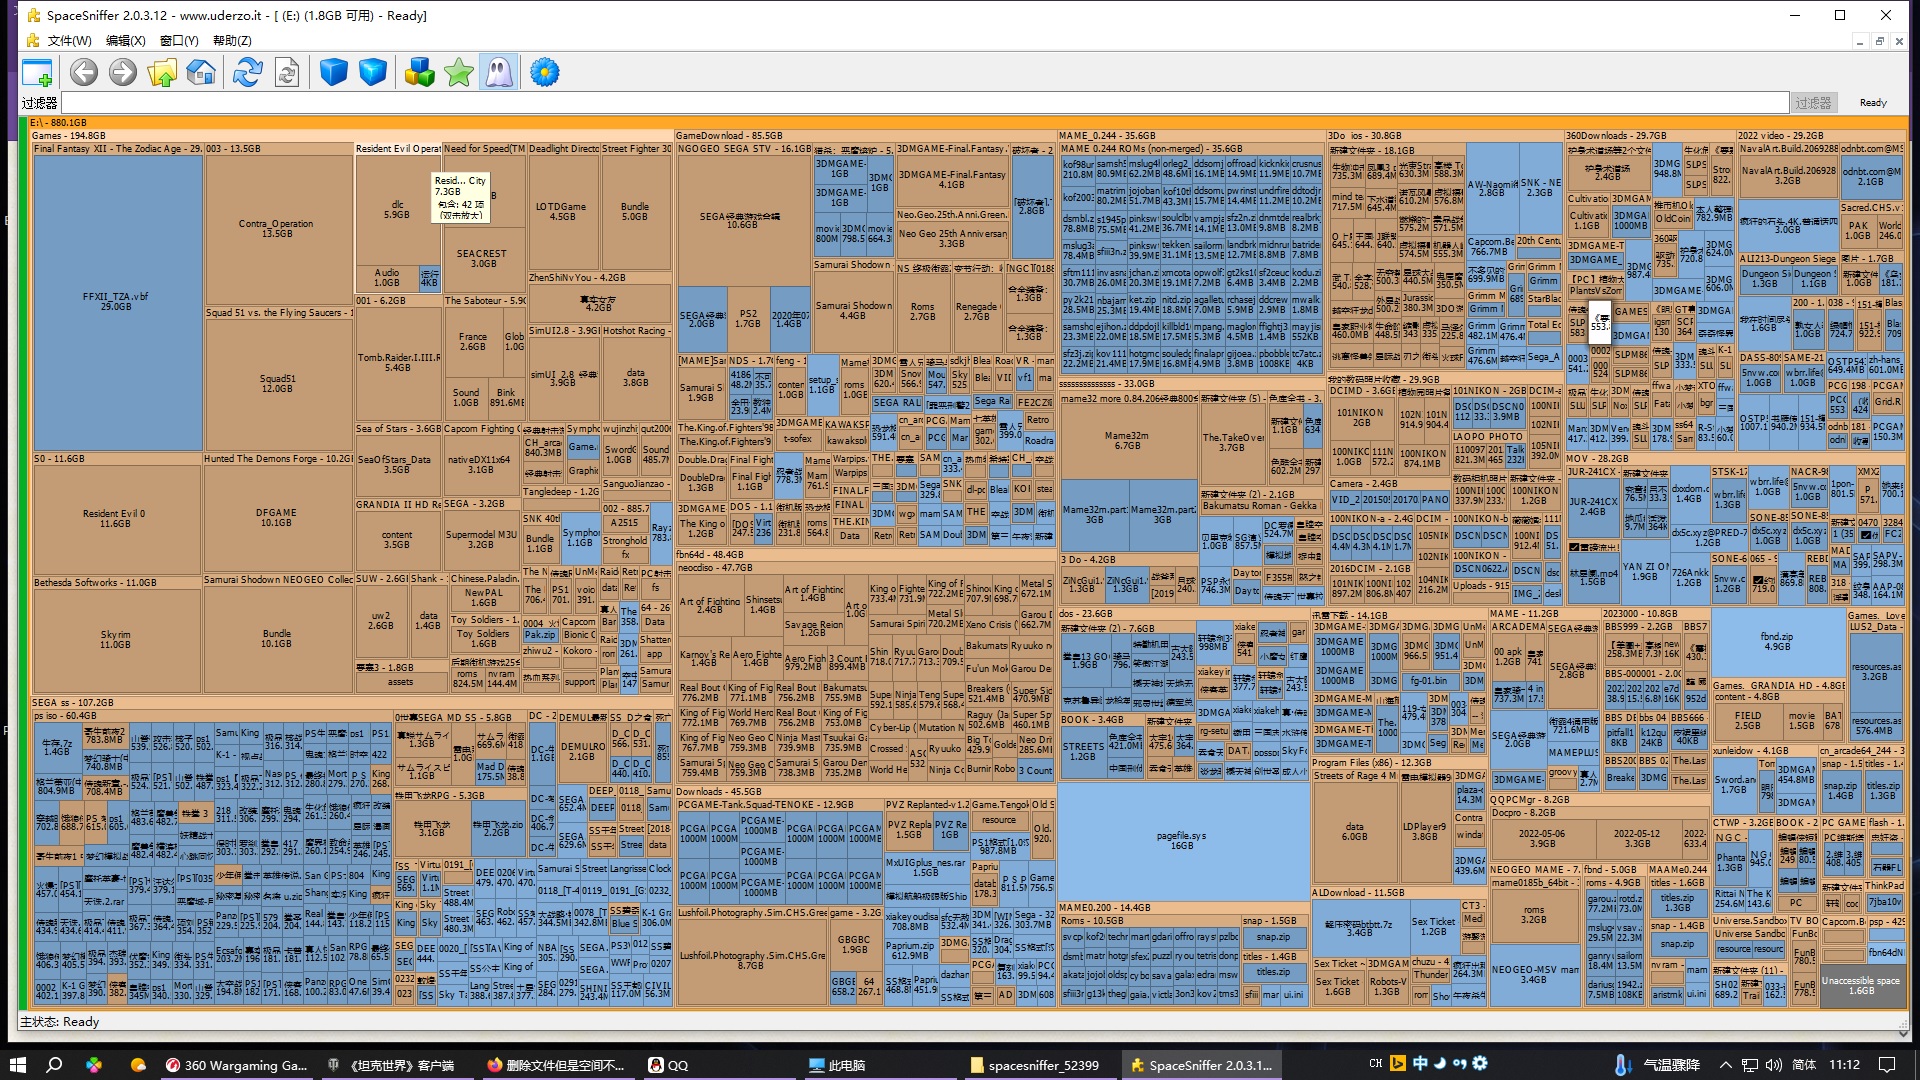Image resolution: width=1920 pixels, height=1080 pixels.
Task: Toggle file classes colored cubes style
Action: (420, 73)
